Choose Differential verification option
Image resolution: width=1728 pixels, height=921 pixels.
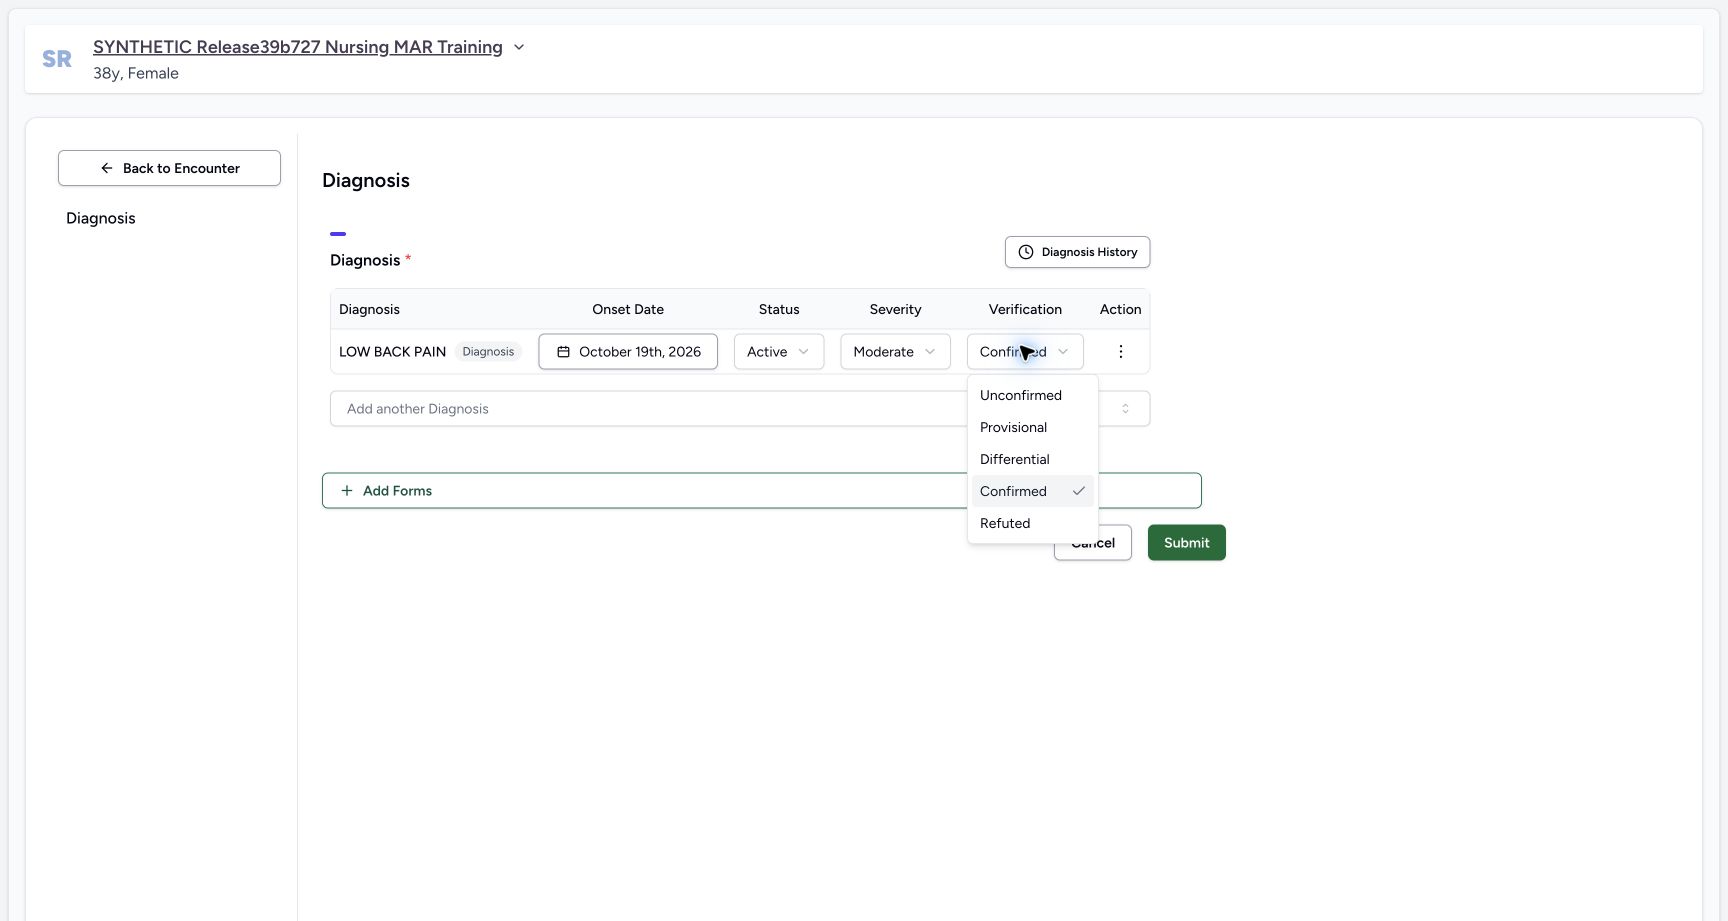point(1032,459)
